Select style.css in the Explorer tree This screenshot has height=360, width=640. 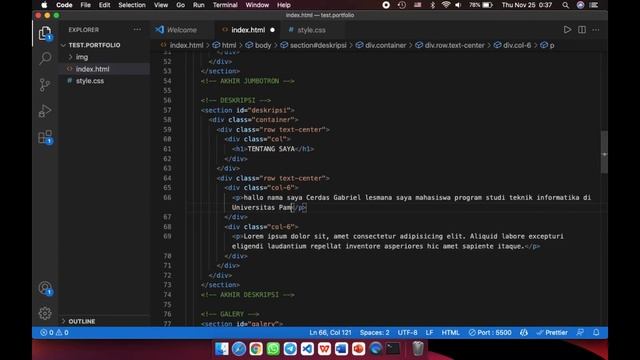(x=90, y=81)
